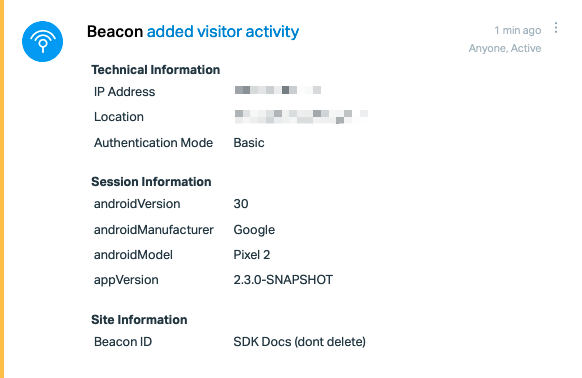Click the IP Address label
Screen dimensions: 582x378
click(x=124, y=92)
